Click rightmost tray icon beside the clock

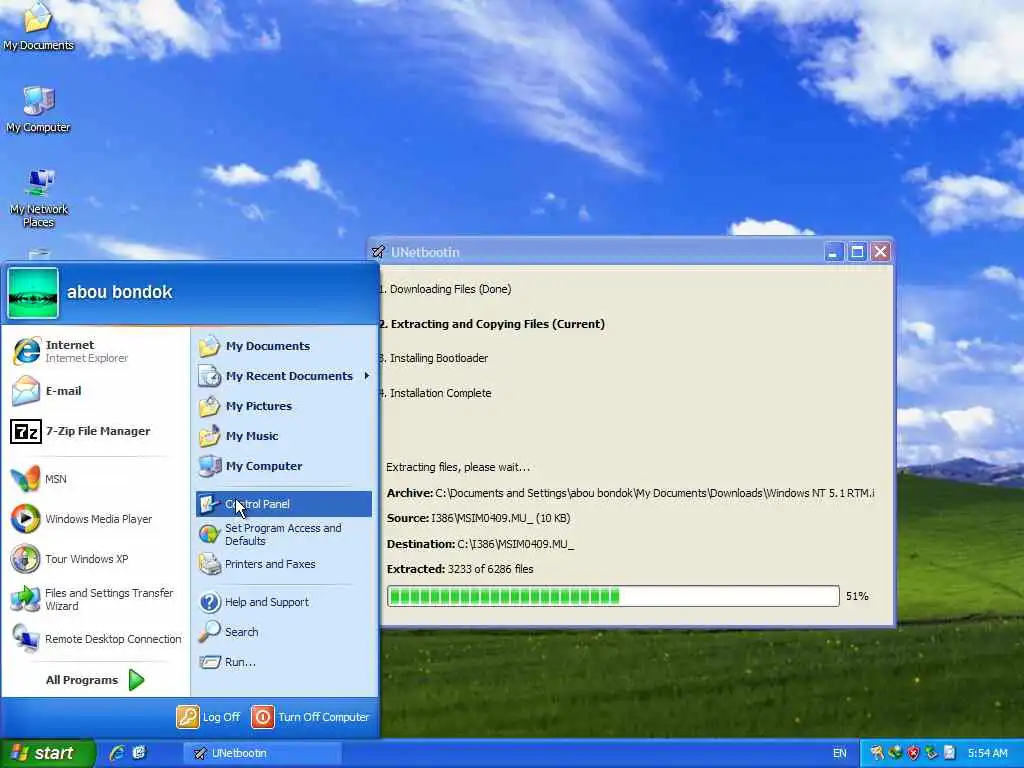click(x=950, y=753)
